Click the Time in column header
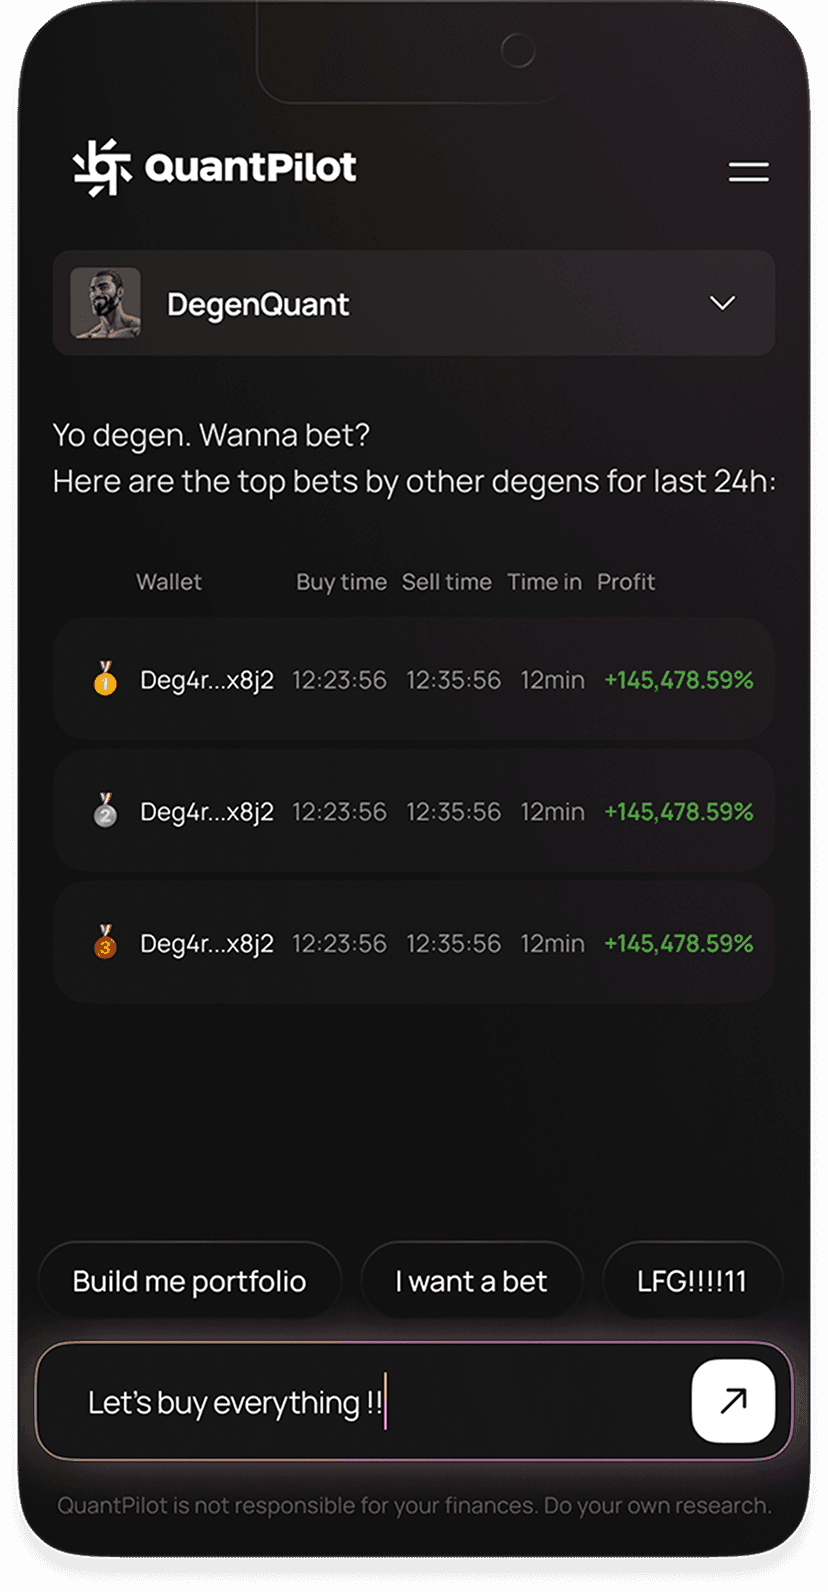Viewport: 828px width, 1592px height. tap(544, 582)
